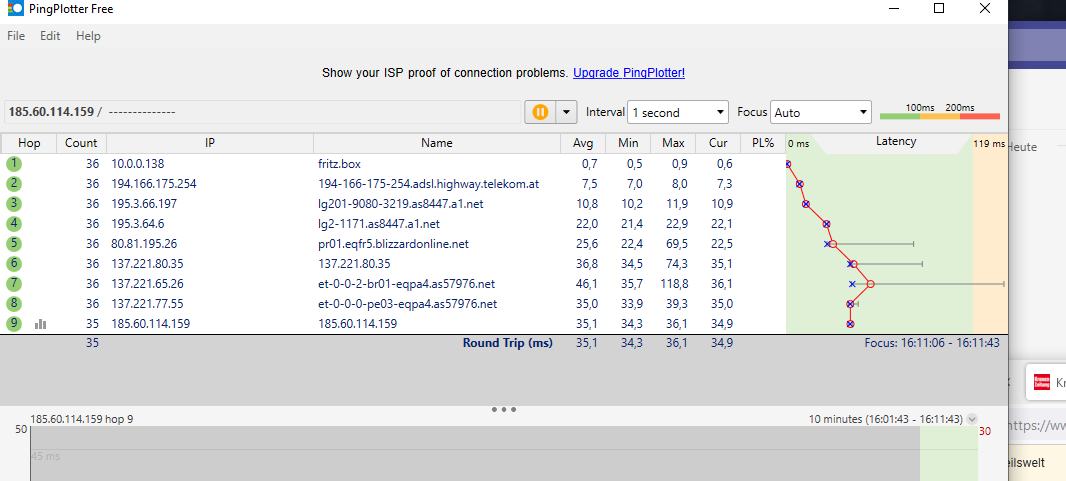Click the IP column header

coord(210,143)
